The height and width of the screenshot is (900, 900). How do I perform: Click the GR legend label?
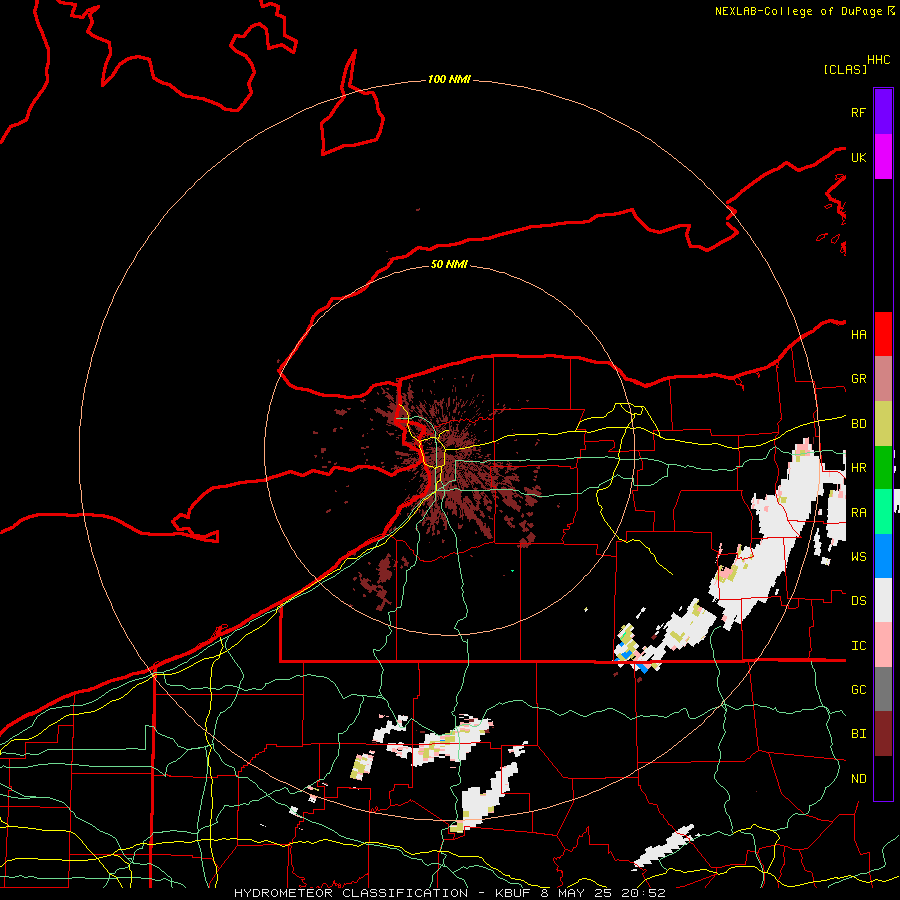[x=858, y=379]
